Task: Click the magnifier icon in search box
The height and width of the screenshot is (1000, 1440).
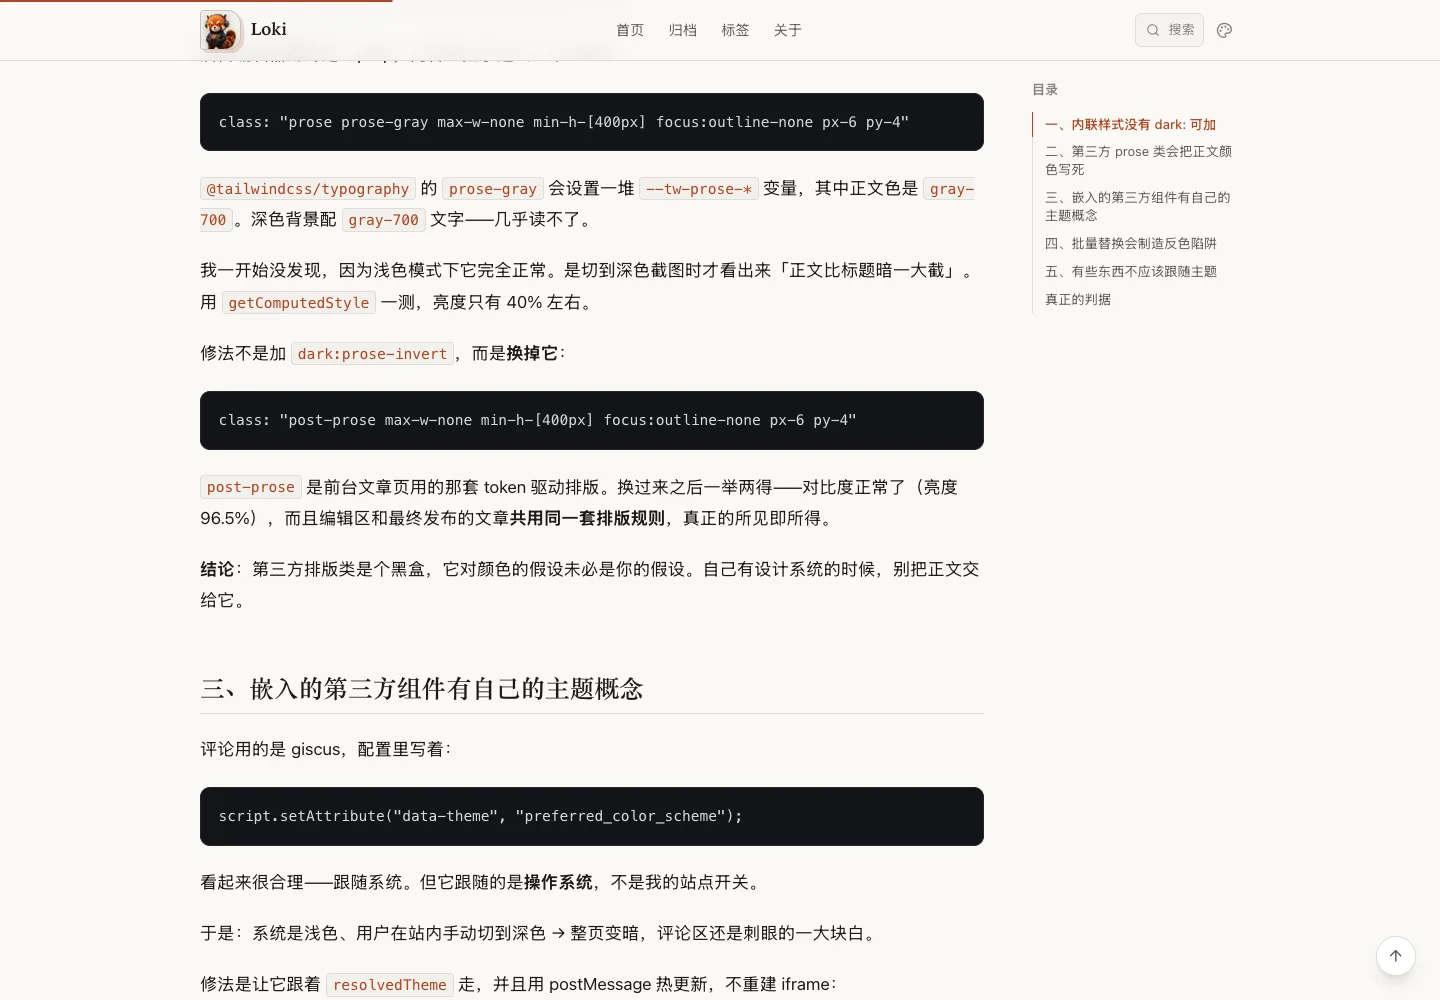Action: coord(1153,30)
